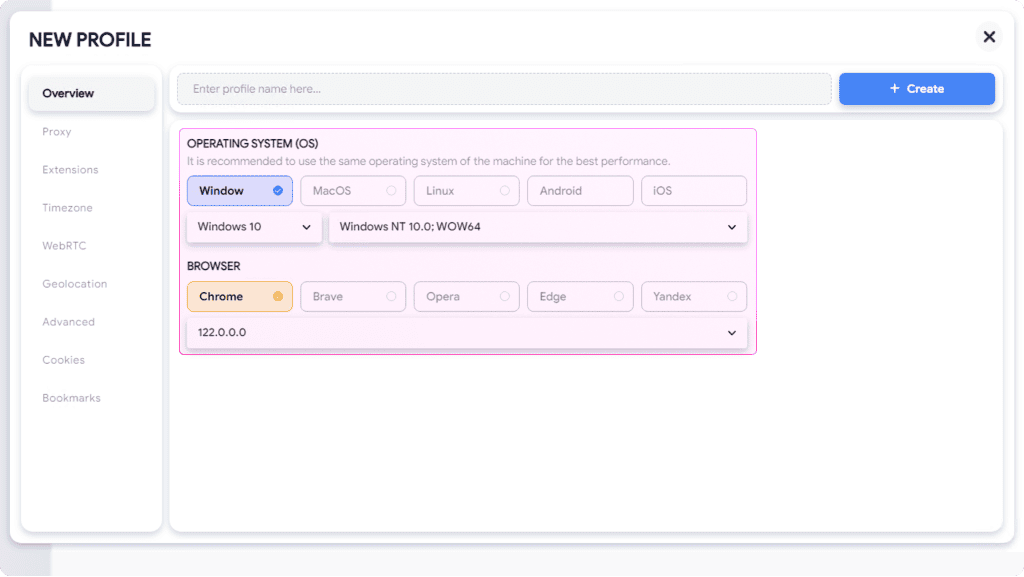This screenshot has height=577, width=1024.
Task: Open the Geolocation tab
Action: (74, 284)
